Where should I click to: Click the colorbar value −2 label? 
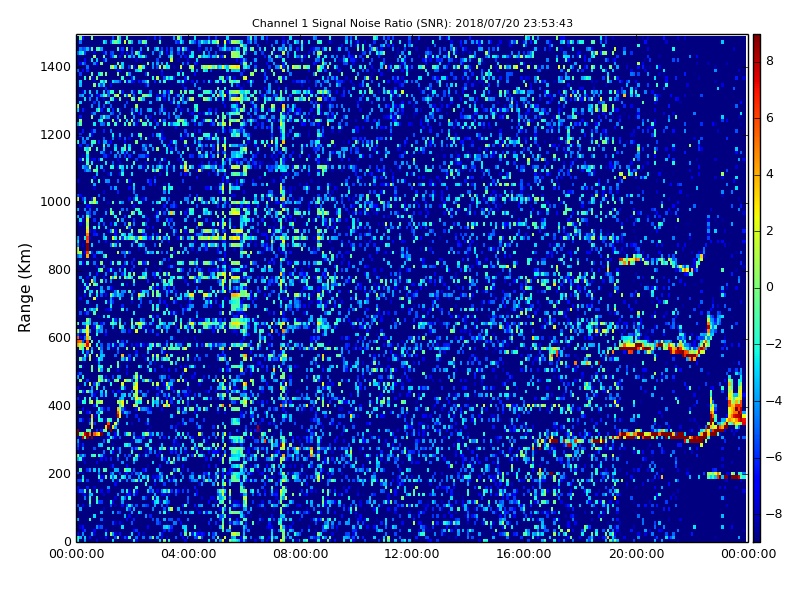point(774,344)
